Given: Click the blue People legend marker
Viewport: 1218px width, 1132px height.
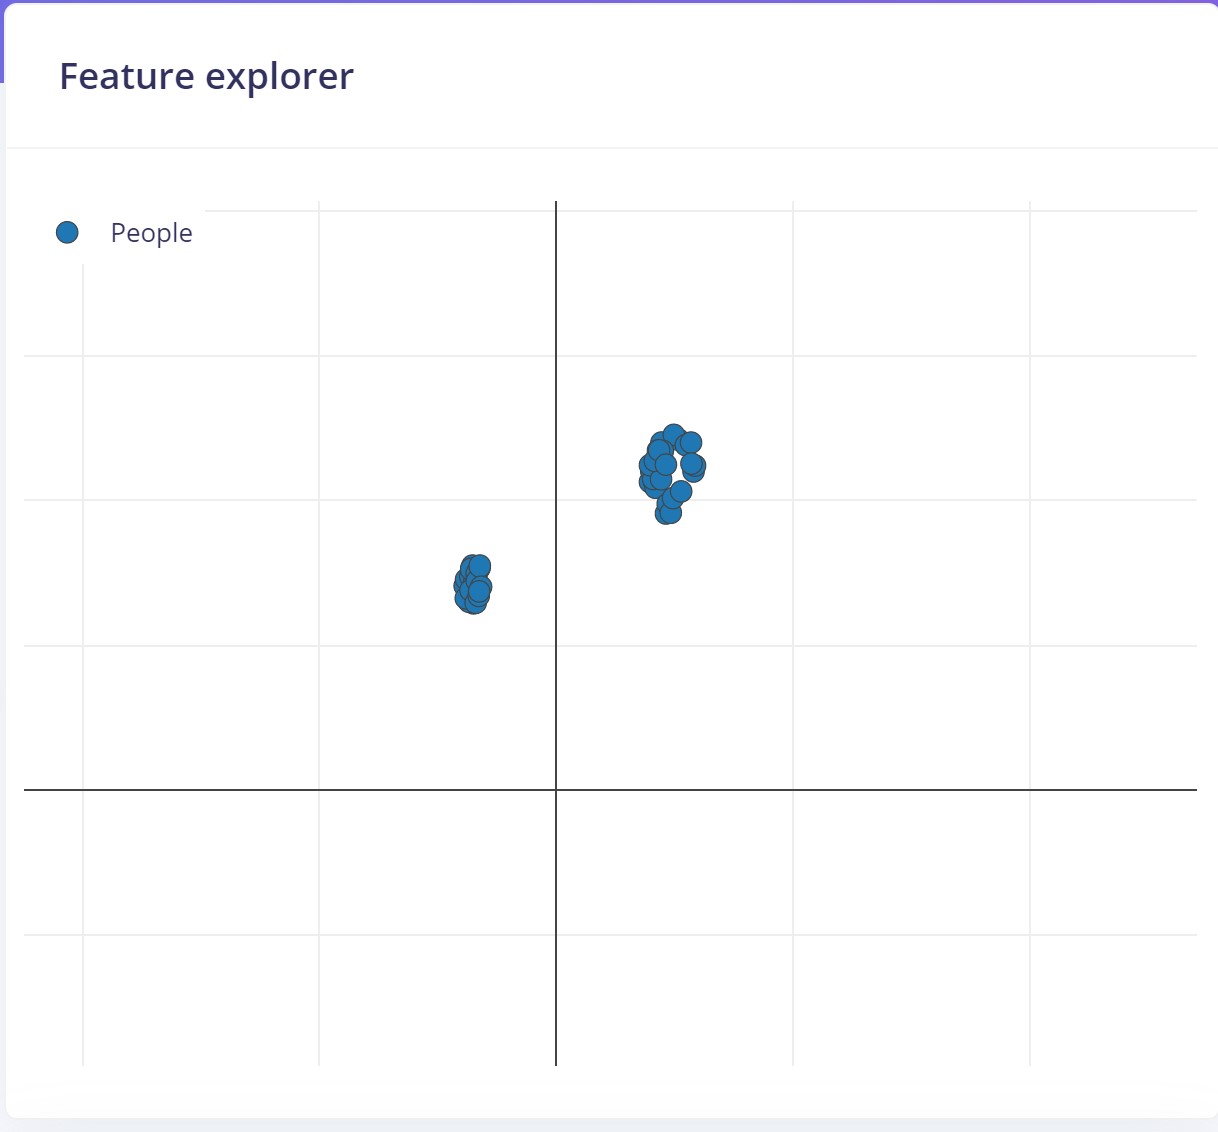Looking at the screenshot, I should point(67,233).
